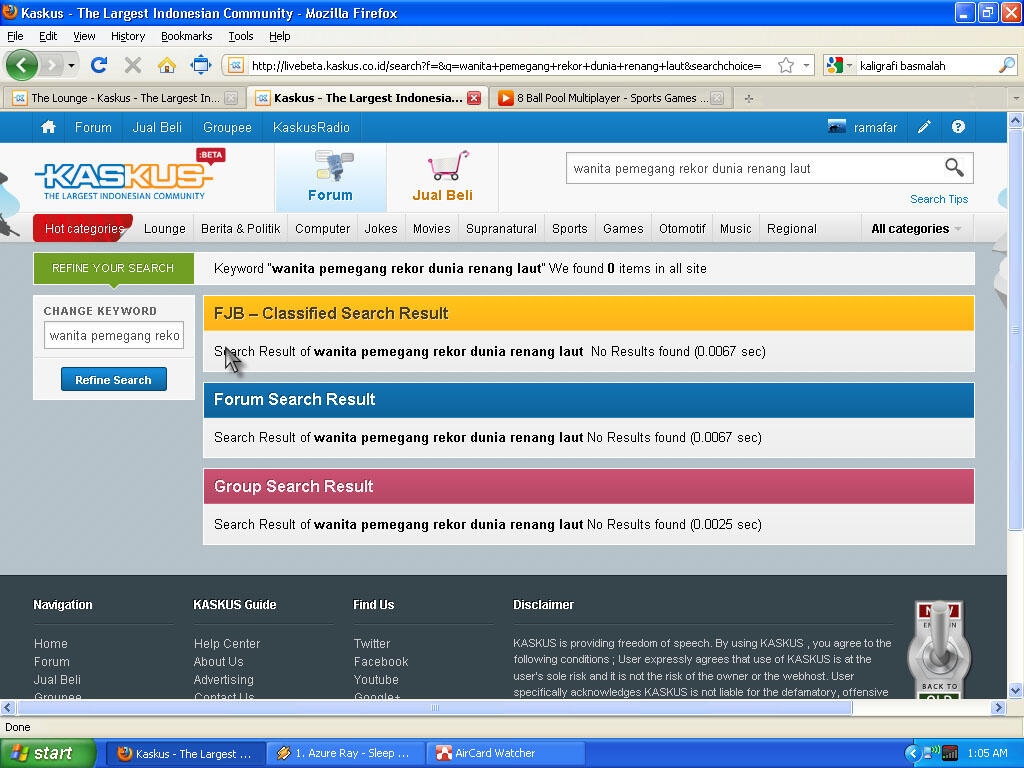Open Supranatural category

[x=501, y=229]
